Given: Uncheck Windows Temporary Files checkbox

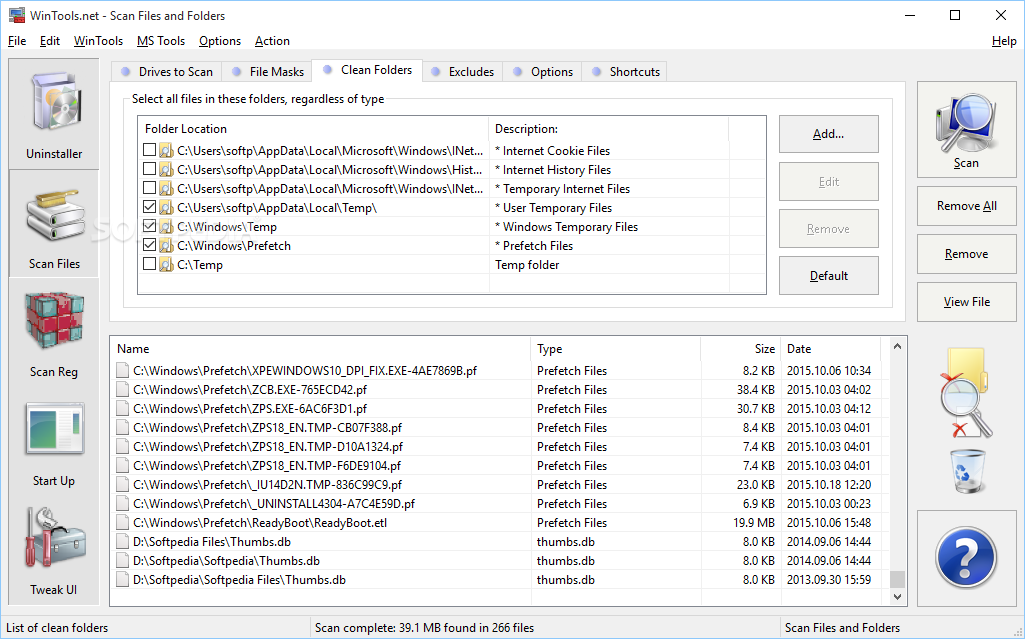Looking at the screenshot, I should click(149, 226).
